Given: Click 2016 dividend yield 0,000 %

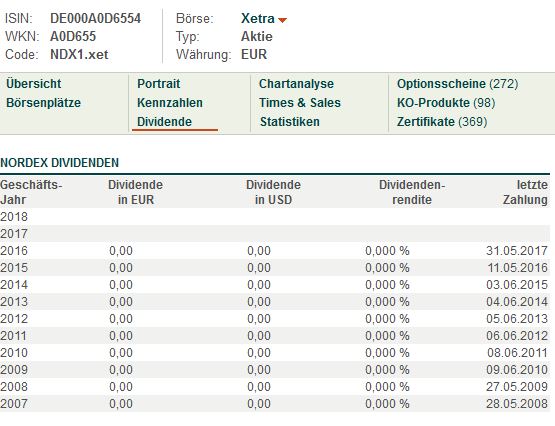Looking at the screenshot, I should tap(387, 251).
